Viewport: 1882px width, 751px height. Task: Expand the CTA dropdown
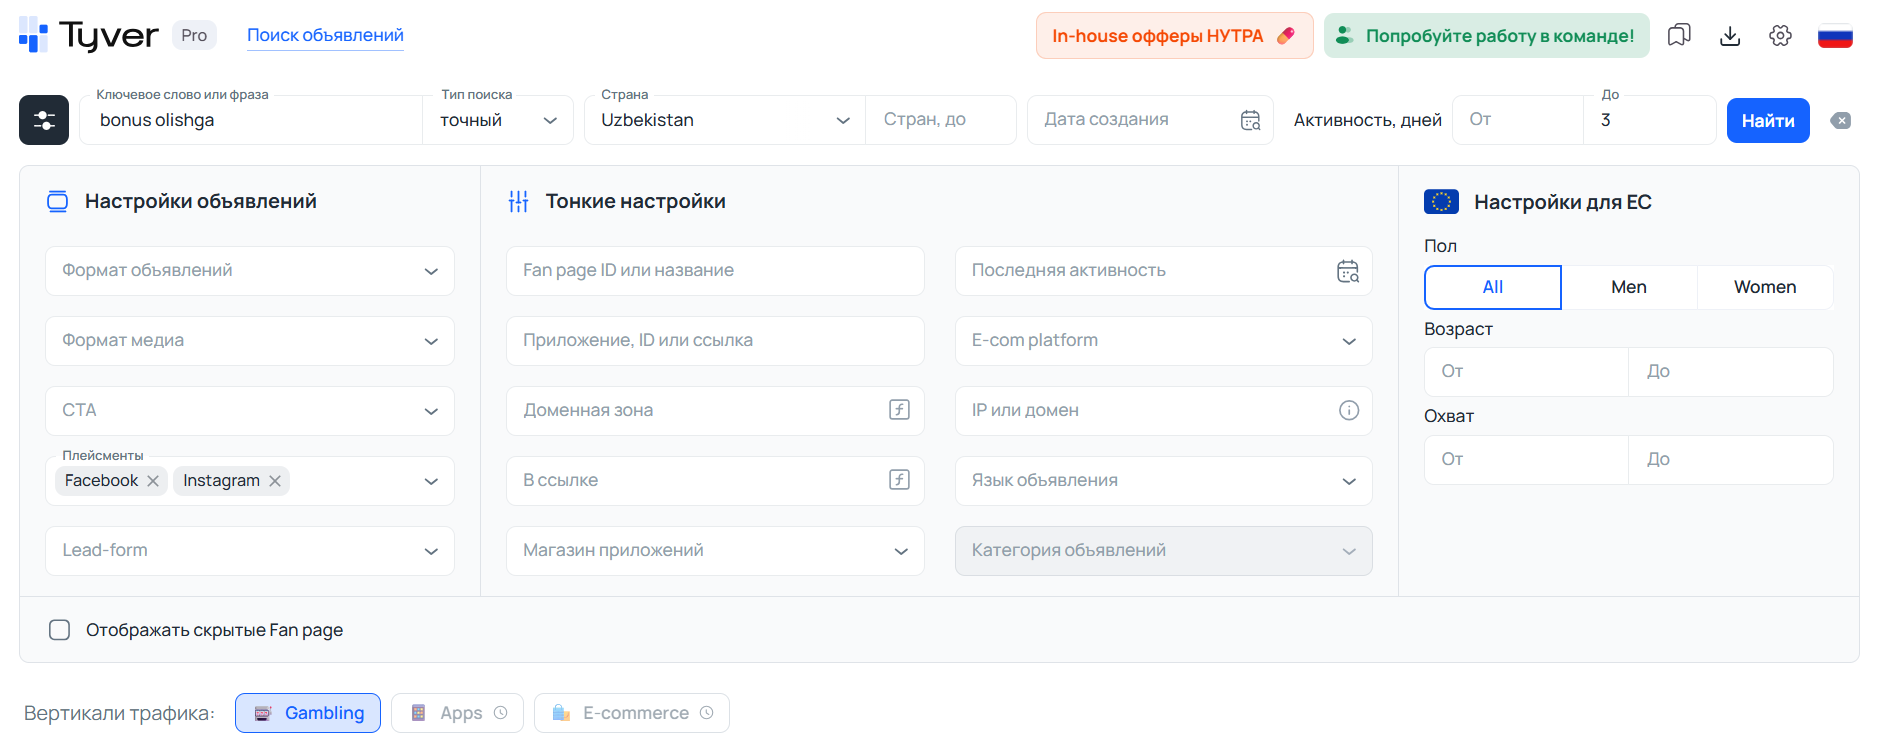tap(250, 411)
